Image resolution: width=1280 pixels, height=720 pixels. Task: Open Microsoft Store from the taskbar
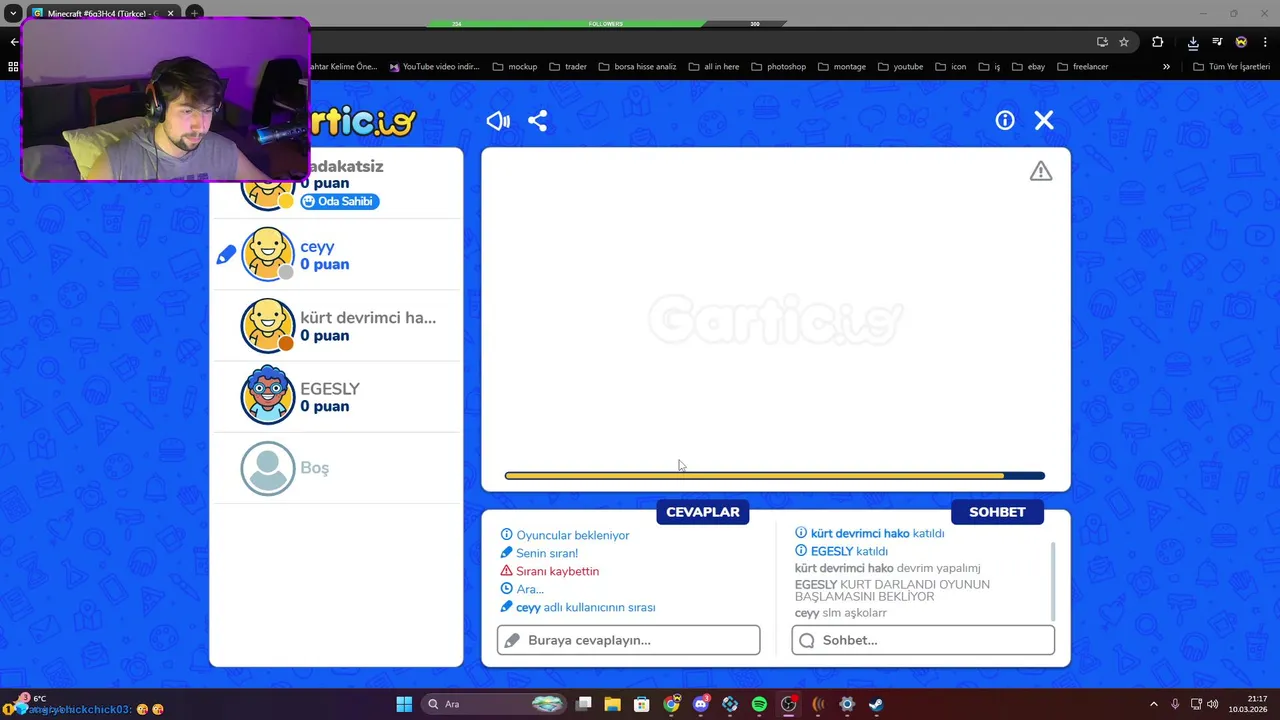click(642, 704)
